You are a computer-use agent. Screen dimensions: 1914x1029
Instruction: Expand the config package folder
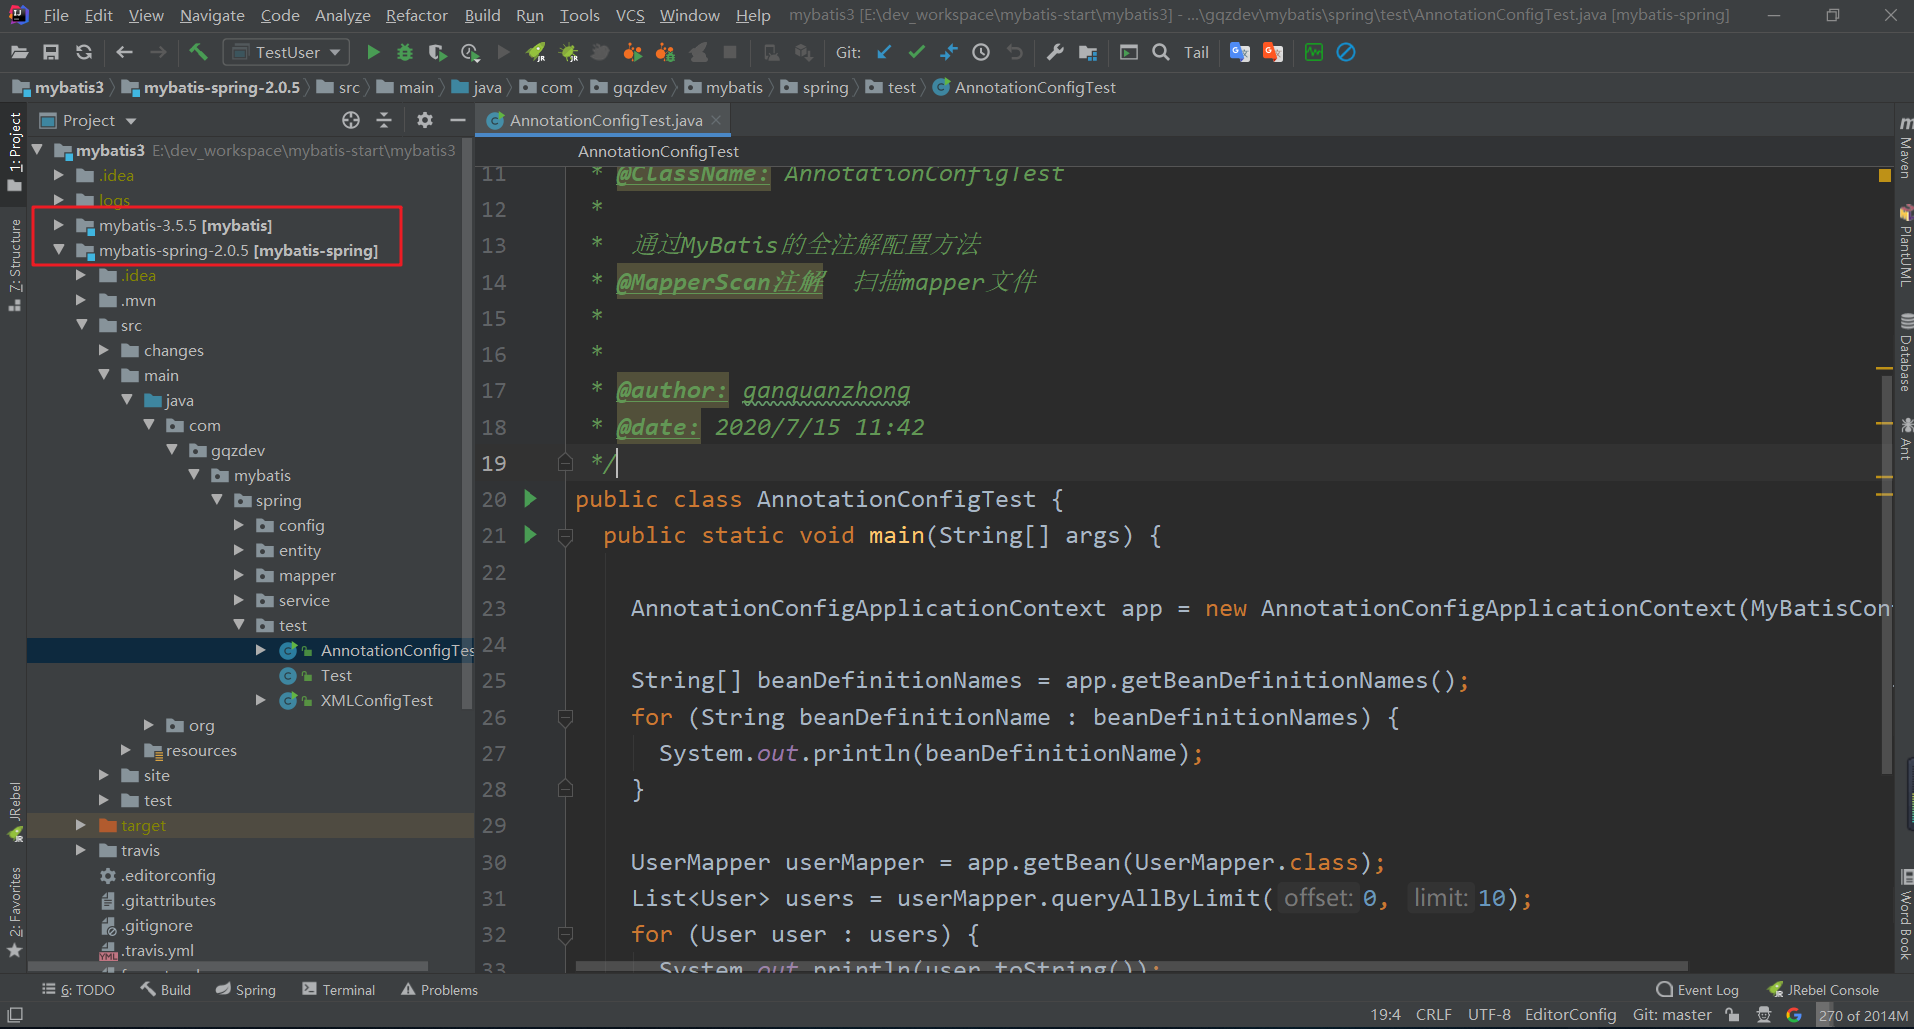click(239, 525)
